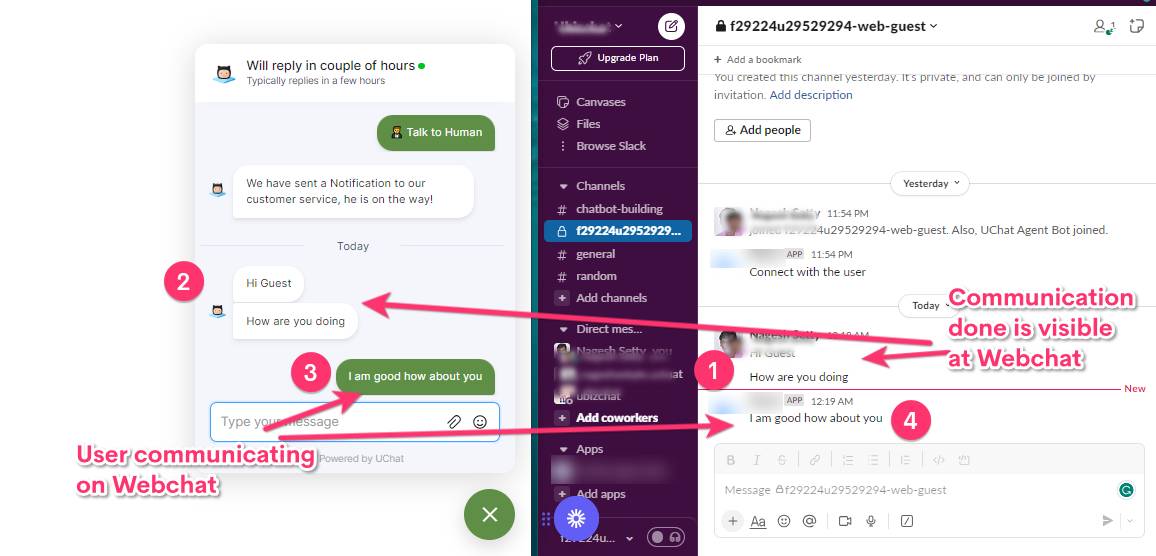Screen dimensions: 1156x556
Task: Open the emoji picker in the webchat input
Action: coord(480,422)
